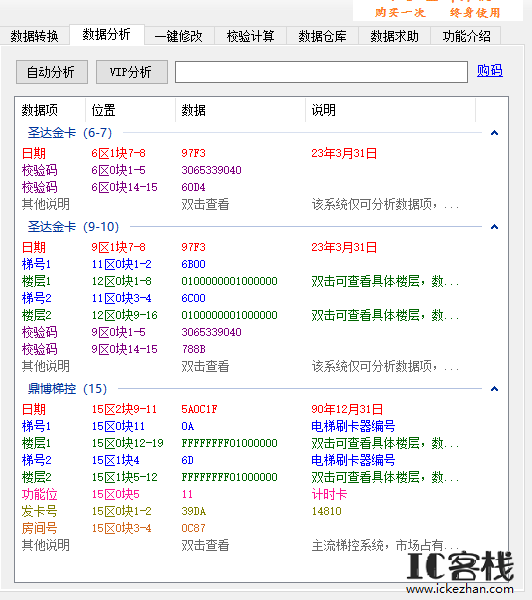Select the 圣达金卡 (6-7) group title
532x600 pixels.
[70, 133]
